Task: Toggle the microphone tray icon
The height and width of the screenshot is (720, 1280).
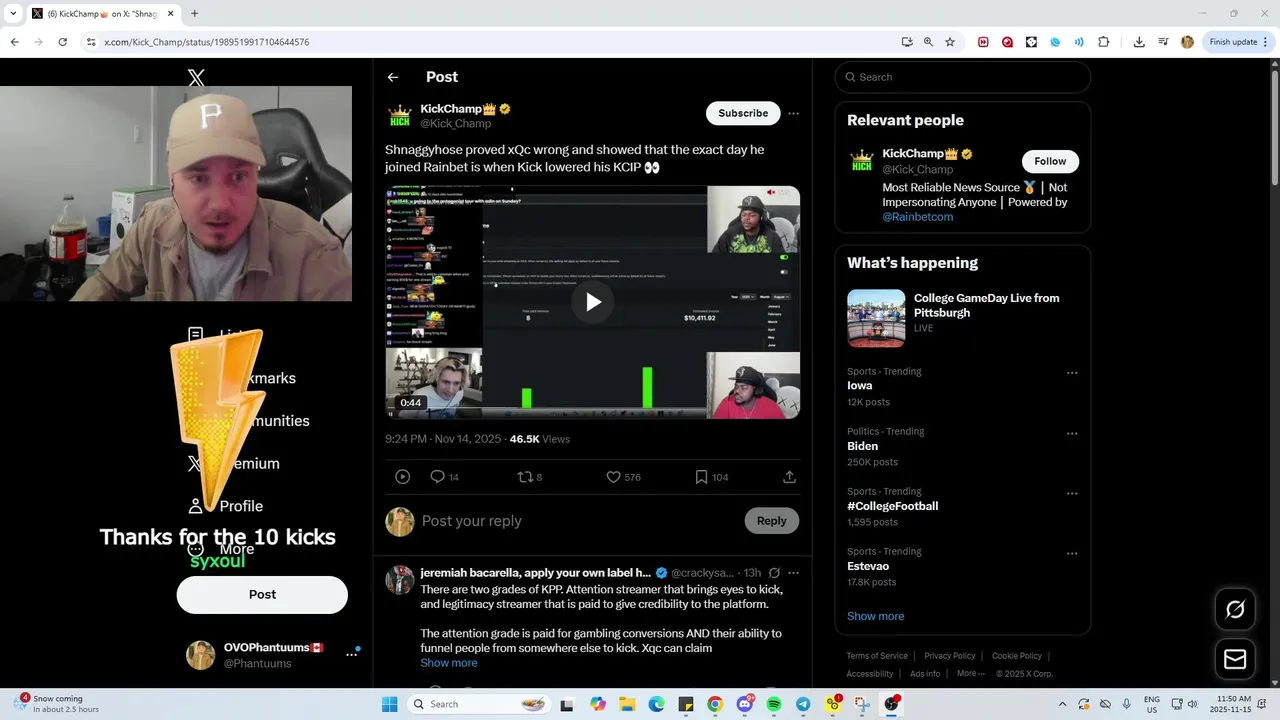Action: point(1127,704)
